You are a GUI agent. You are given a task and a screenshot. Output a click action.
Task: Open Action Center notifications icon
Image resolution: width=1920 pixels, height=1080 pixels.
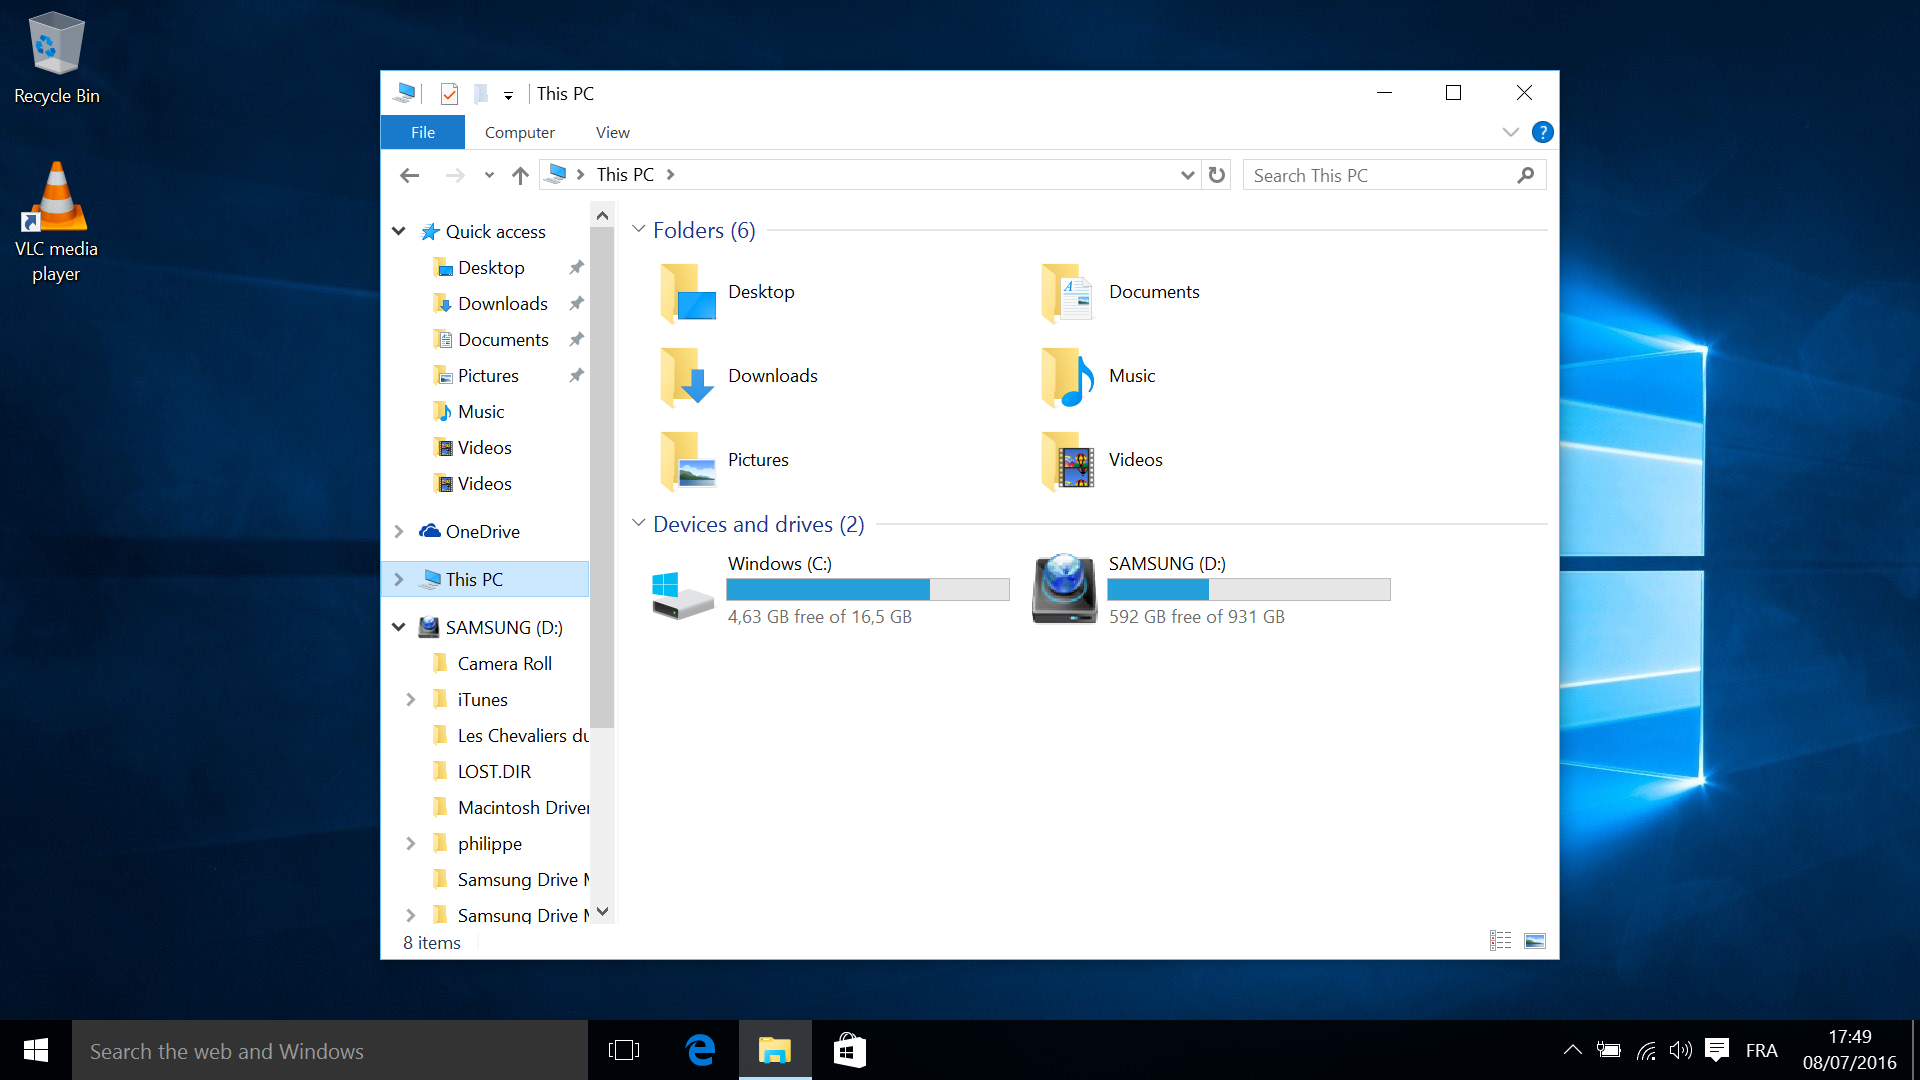coord(1717,1050)
